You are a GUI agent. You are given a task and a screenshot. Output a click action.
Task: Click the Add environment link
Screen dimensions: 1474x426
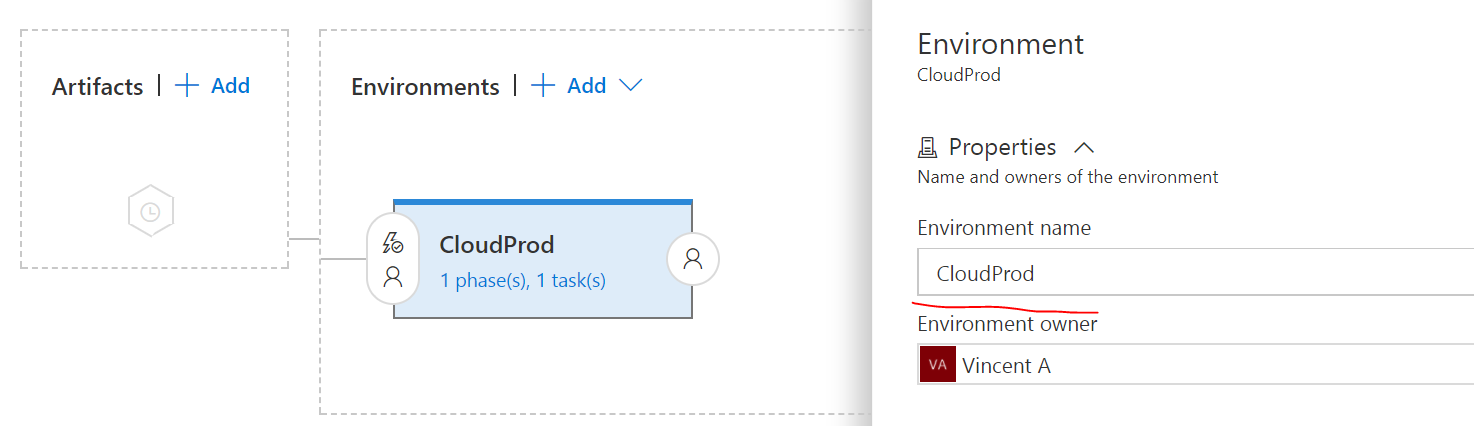point(586,86)
